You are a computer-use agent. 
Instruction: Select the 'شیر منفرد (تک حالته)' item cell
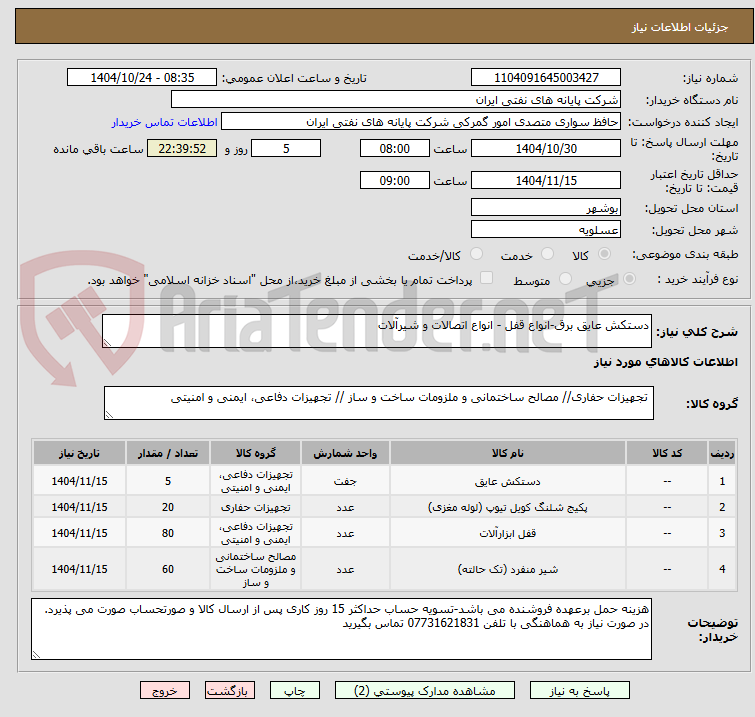(x=508, y=569)
